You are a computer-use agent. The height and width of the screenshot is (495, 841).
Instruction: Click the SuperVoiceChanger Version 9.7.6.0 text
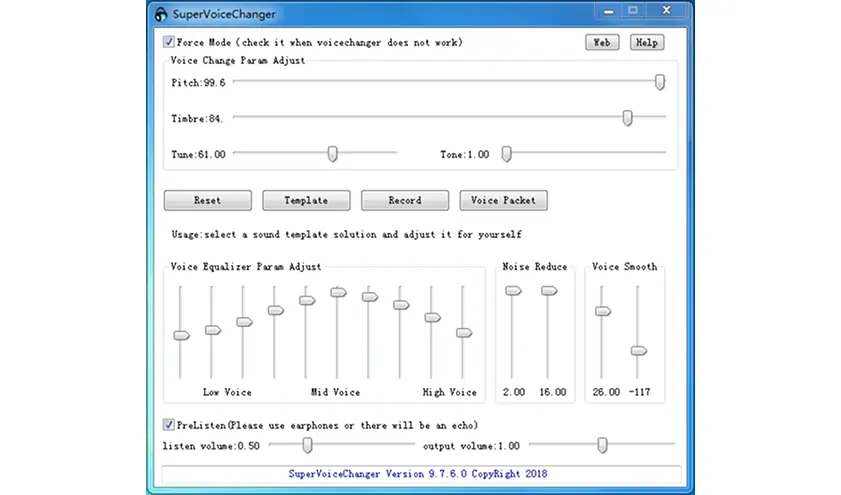point(418,474)
